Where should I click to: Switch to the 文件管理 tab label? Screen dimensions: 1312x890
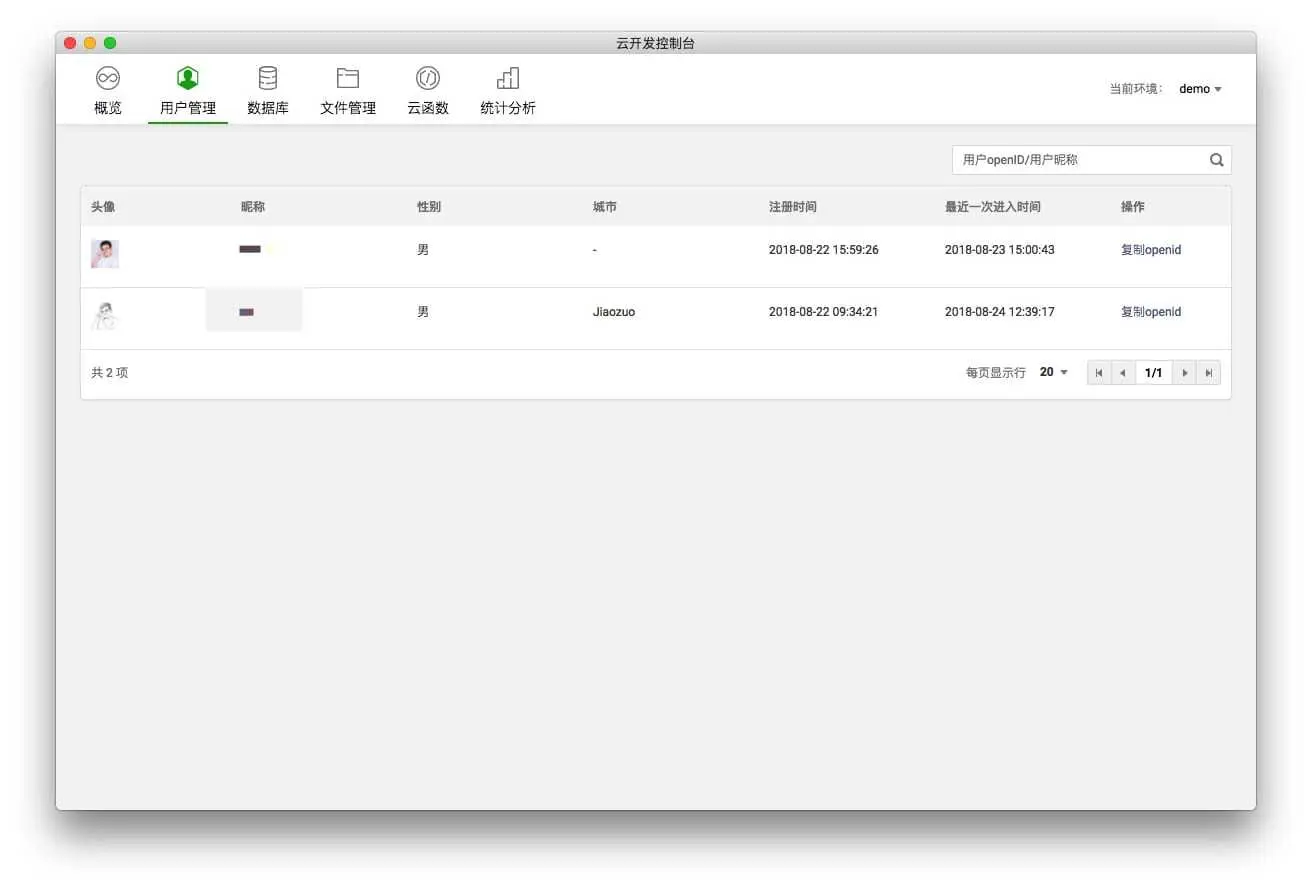click(348, 108)
